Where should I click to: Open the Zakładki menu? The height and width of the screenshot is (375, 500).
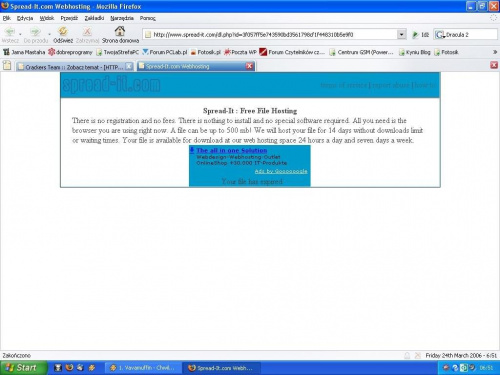click(x=94, y=18)
